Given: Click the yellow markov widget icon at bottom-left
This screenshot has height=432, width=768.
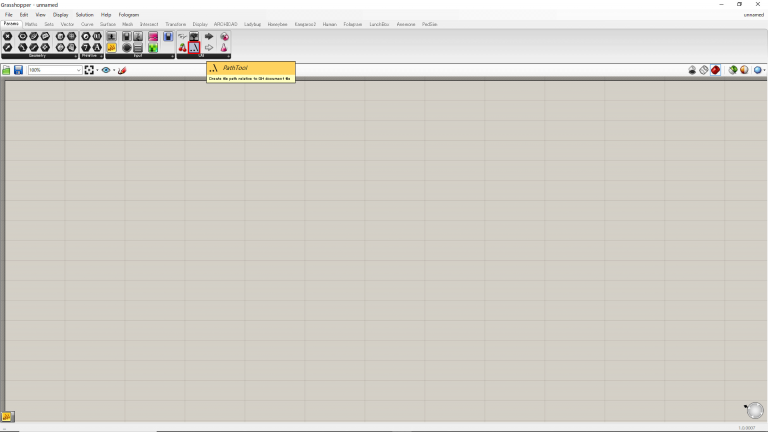Looking at the screenshot, I should (7, 416).
